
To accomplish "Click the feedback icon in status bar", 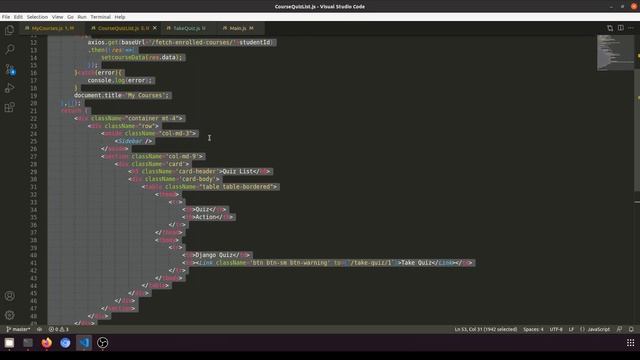I will click(619, 329).
